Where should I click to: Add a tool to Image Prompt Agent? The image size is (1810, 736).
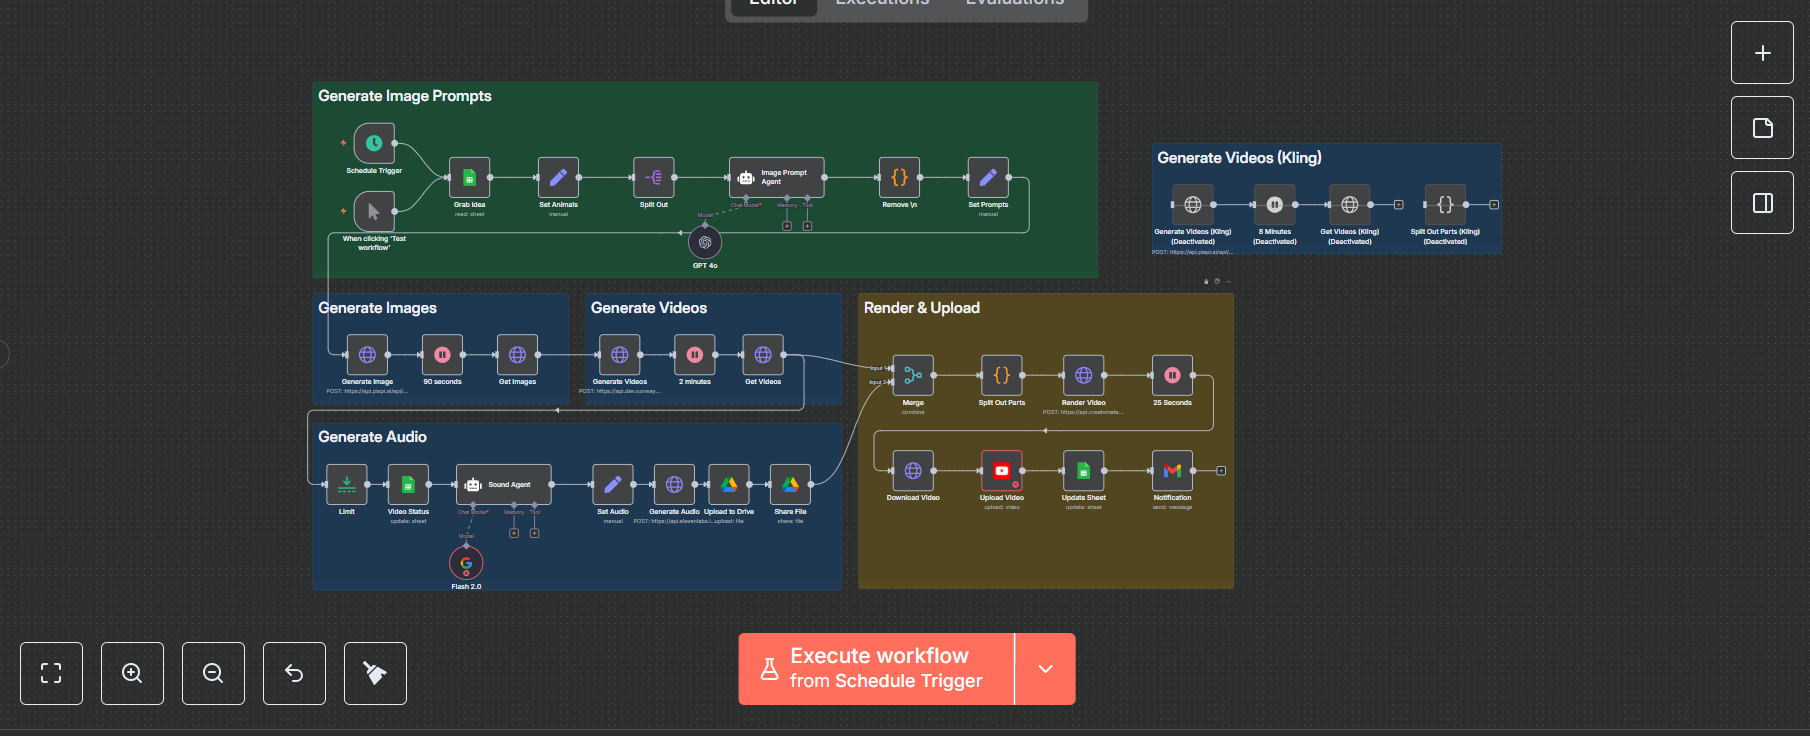pyautogui.click(x=807, y=226)
